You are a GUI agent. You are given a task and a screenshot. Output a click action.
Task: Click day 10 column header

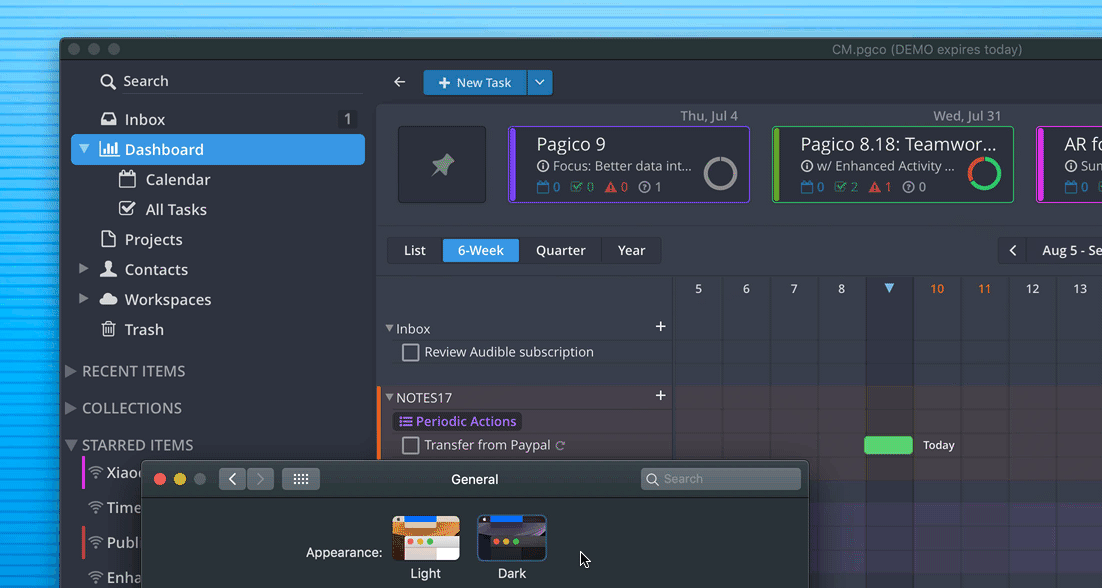937,289
